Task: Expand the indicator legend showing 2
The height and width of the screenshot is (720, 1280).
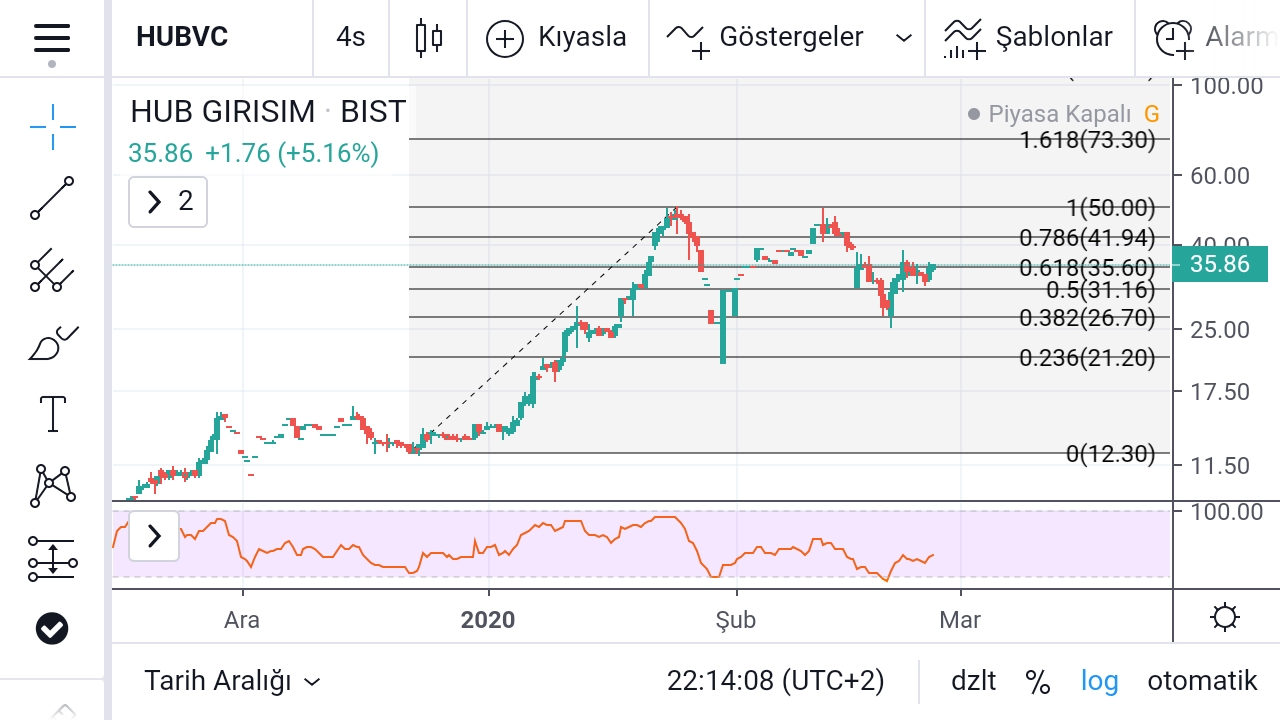Action: [x=167, y=202]
